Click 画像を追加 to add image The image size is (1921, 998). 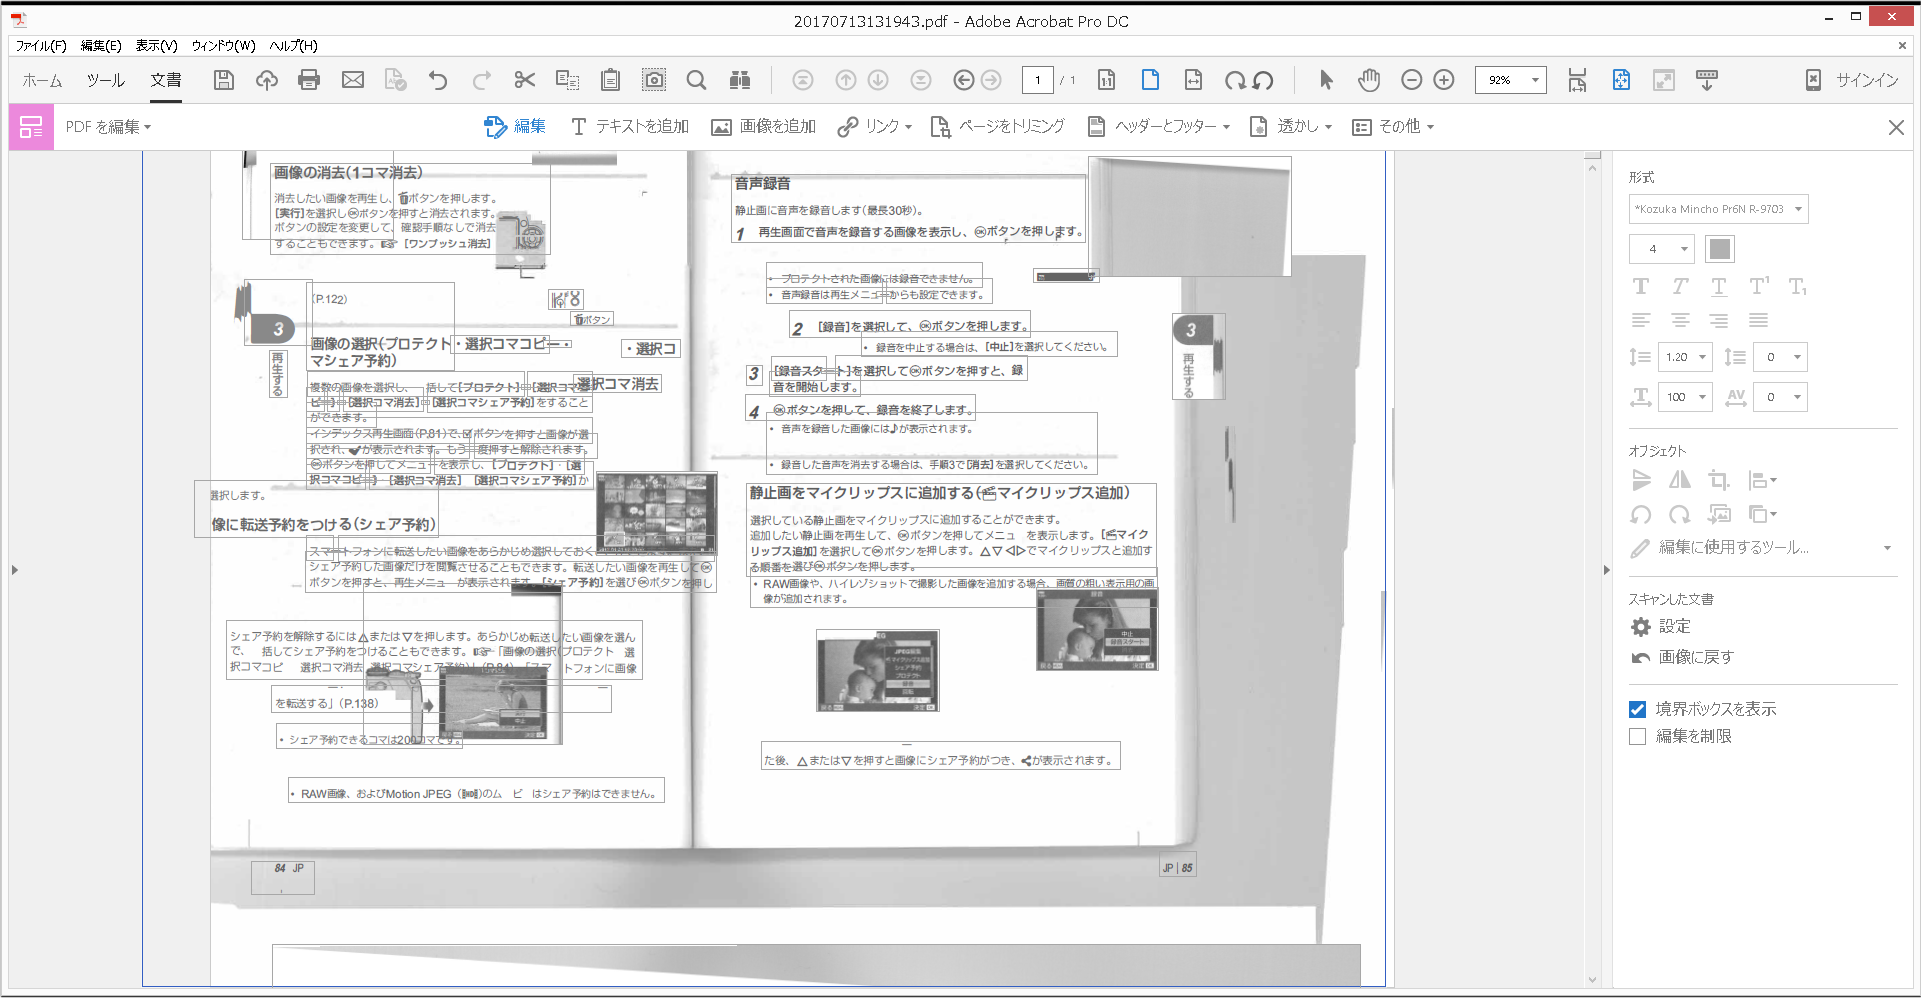coord(764,126)
